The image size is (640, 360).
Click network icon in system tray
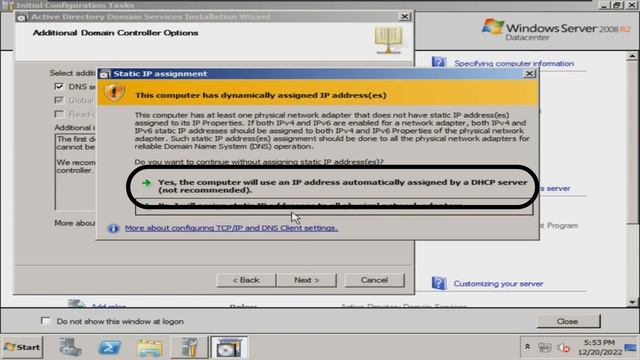click(544, 347)
